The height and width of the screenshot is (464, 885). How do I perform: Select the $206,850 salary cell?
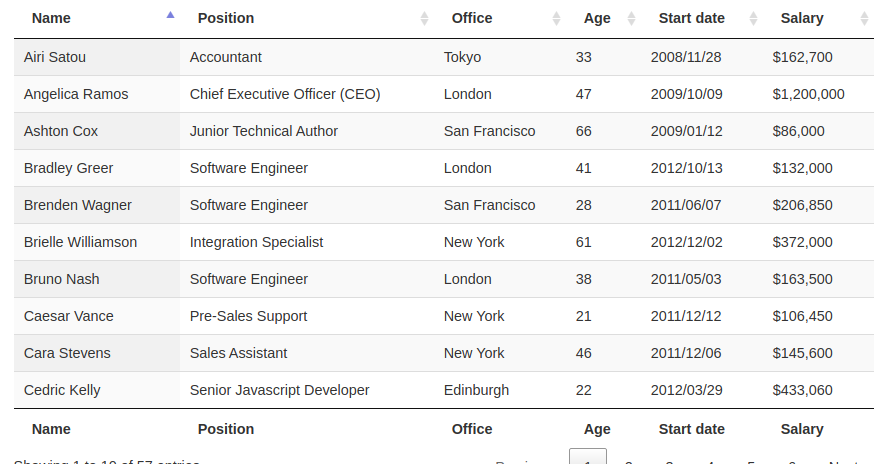tap(802, 205)
